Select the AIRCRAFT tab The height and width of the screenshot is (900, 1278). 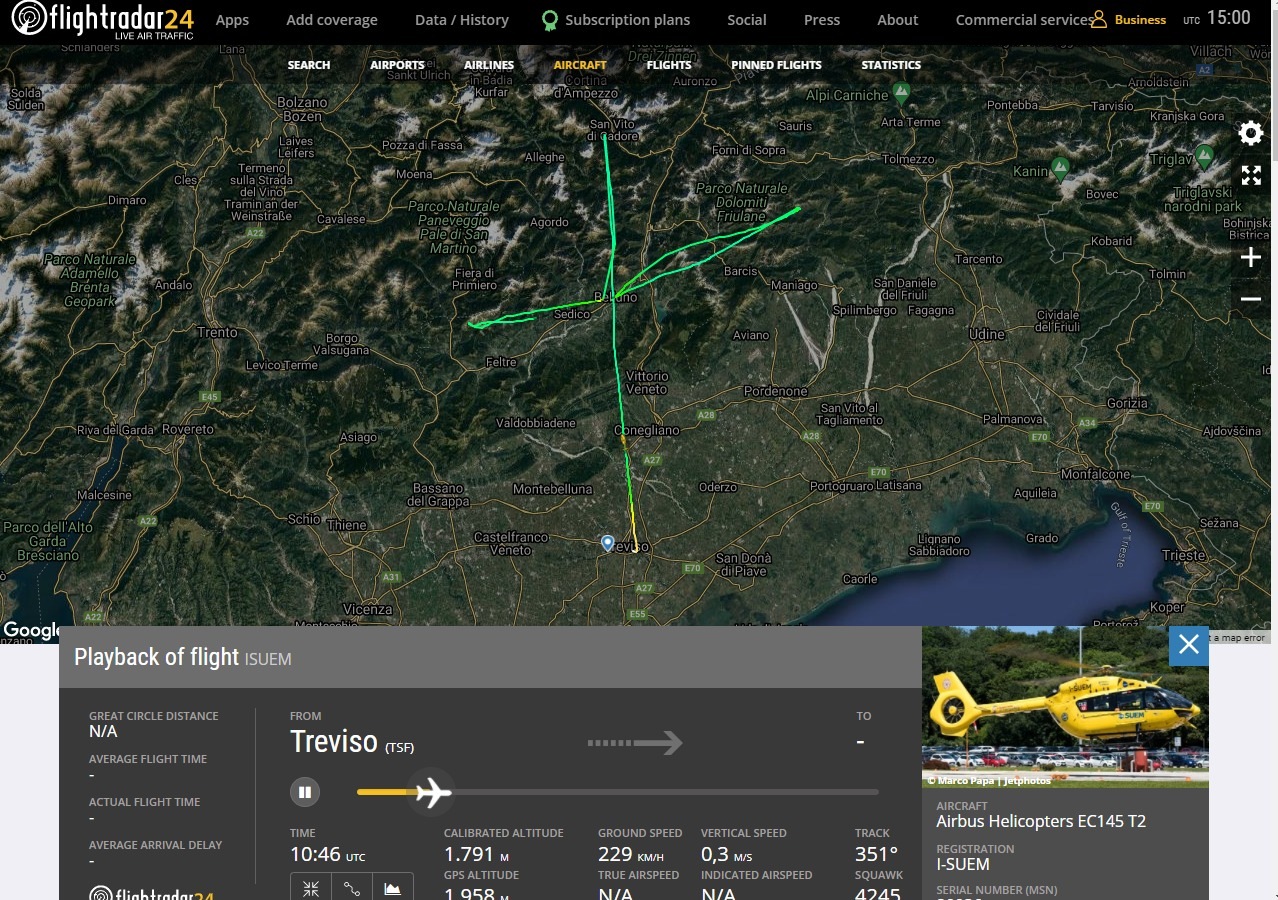click(580, 65)
